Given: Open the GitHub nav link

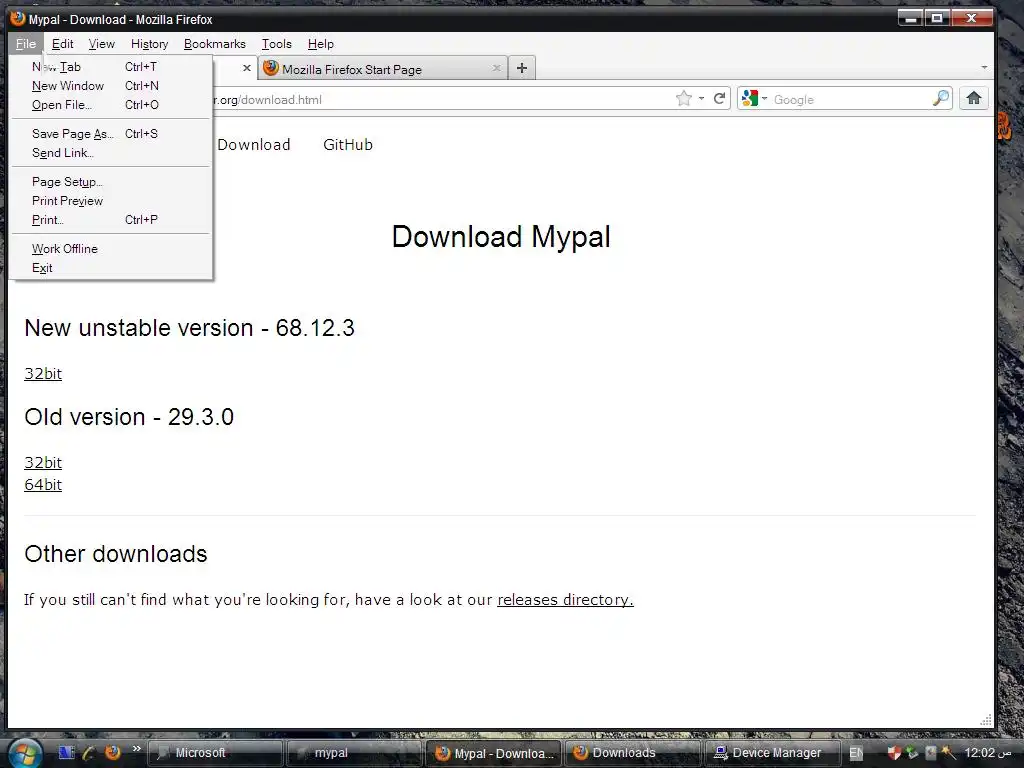Looking at the screenshot, I should 348,145.
